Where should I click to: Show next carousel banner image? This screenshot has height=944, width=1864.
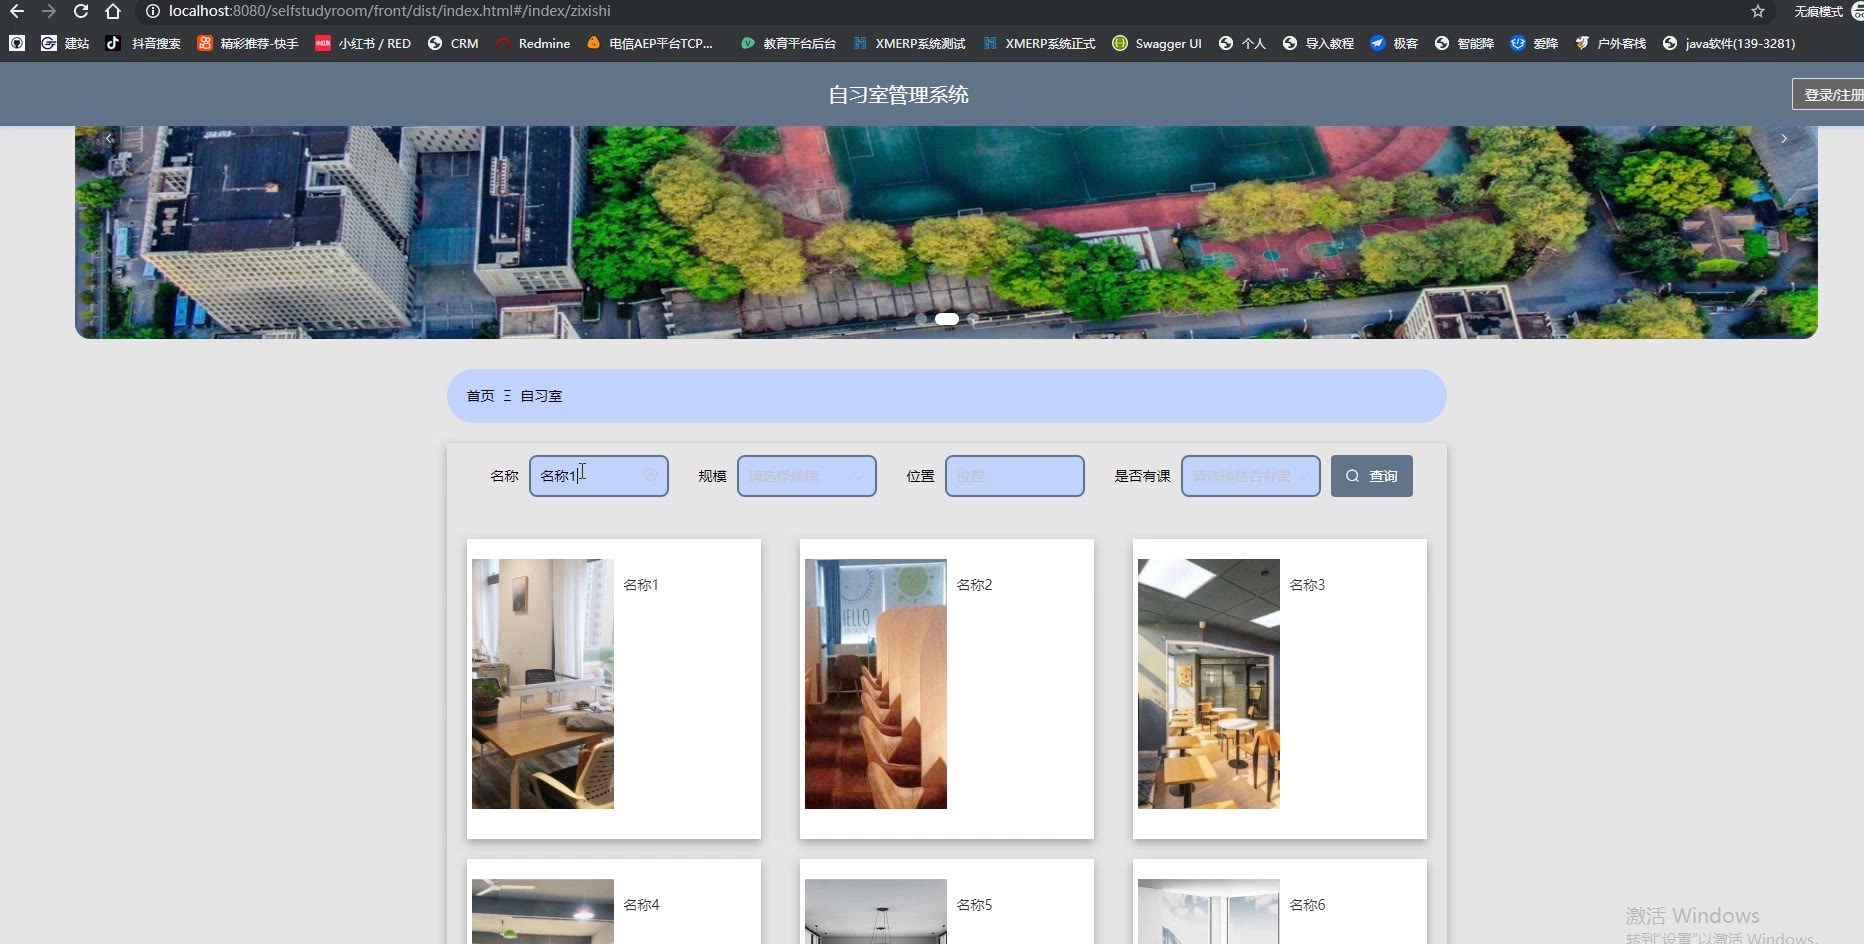[x=1784, y=139]
